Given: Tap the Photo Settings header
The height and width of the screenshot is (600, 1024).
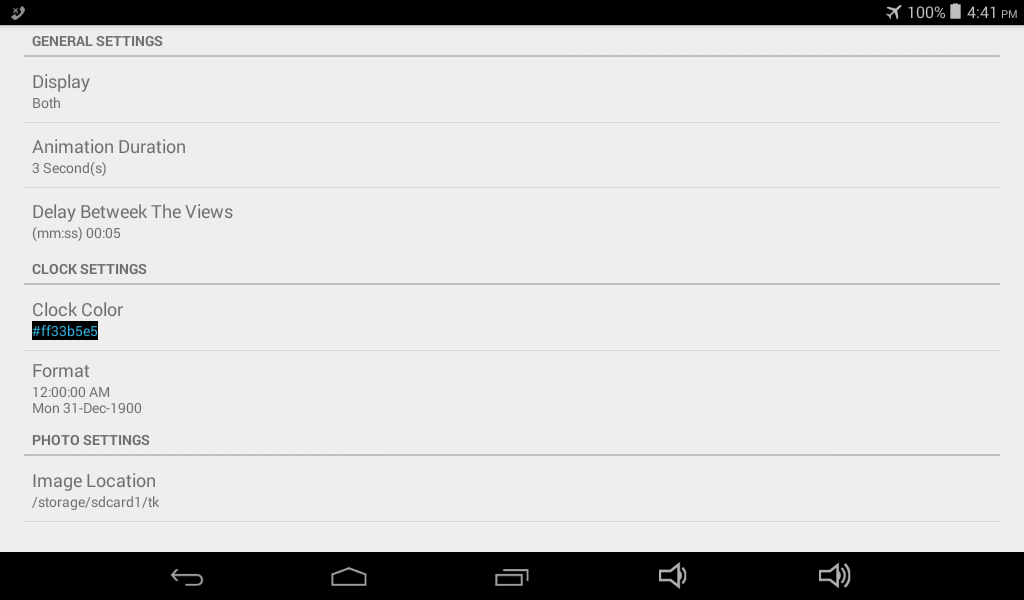Looking at the screenshot, I should pyautogui.click(x=91, y=440).
